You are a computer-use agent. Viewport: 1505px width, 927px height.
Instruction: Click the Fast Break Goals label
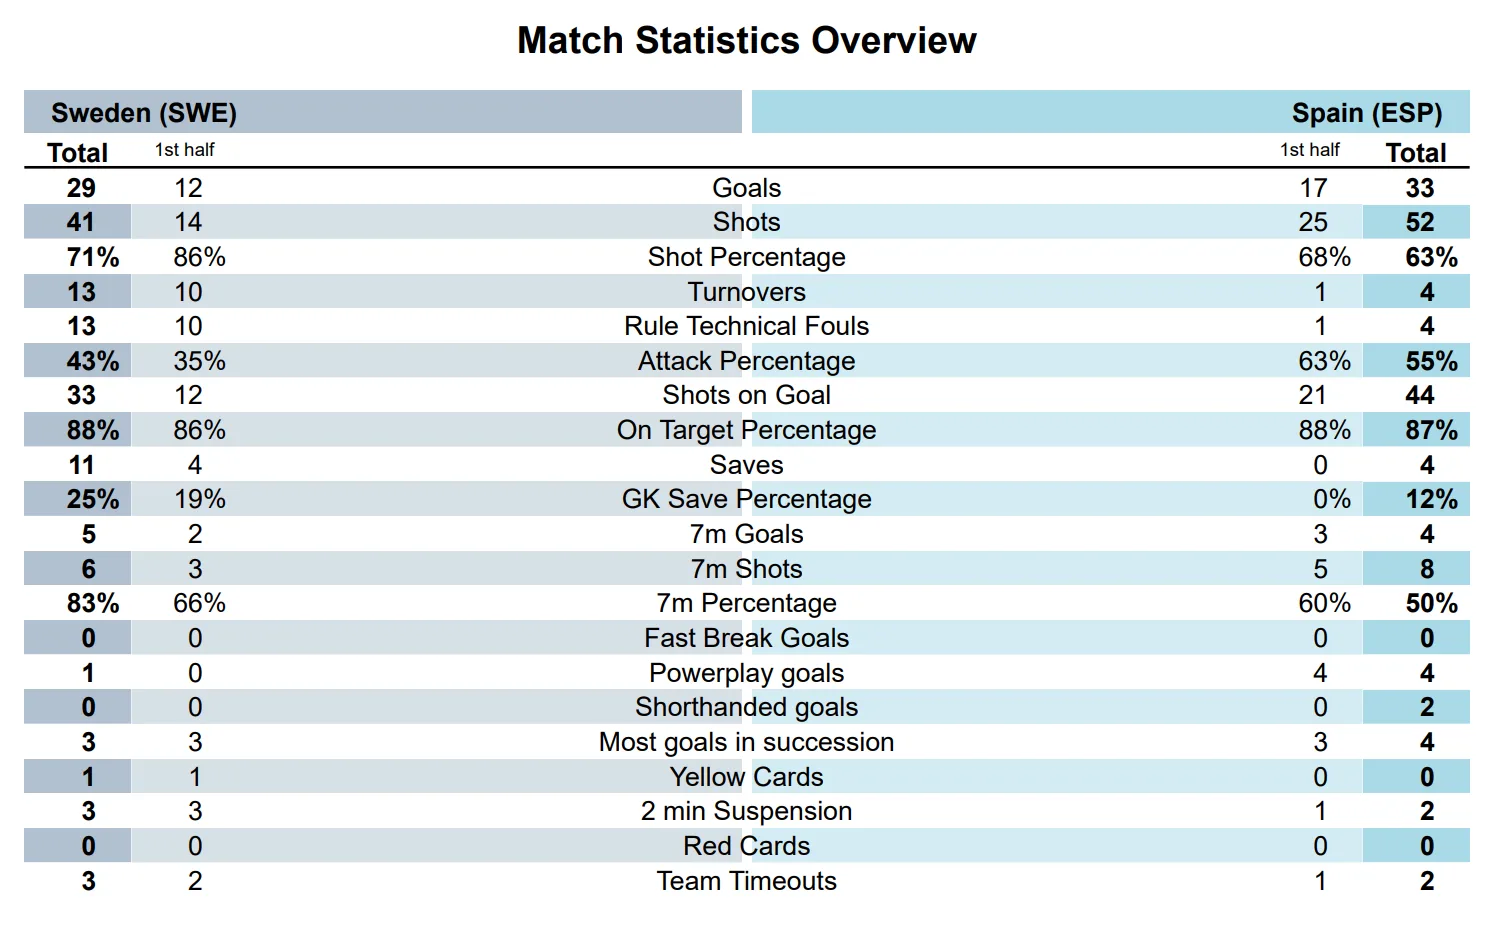click(x=746, y=638)
